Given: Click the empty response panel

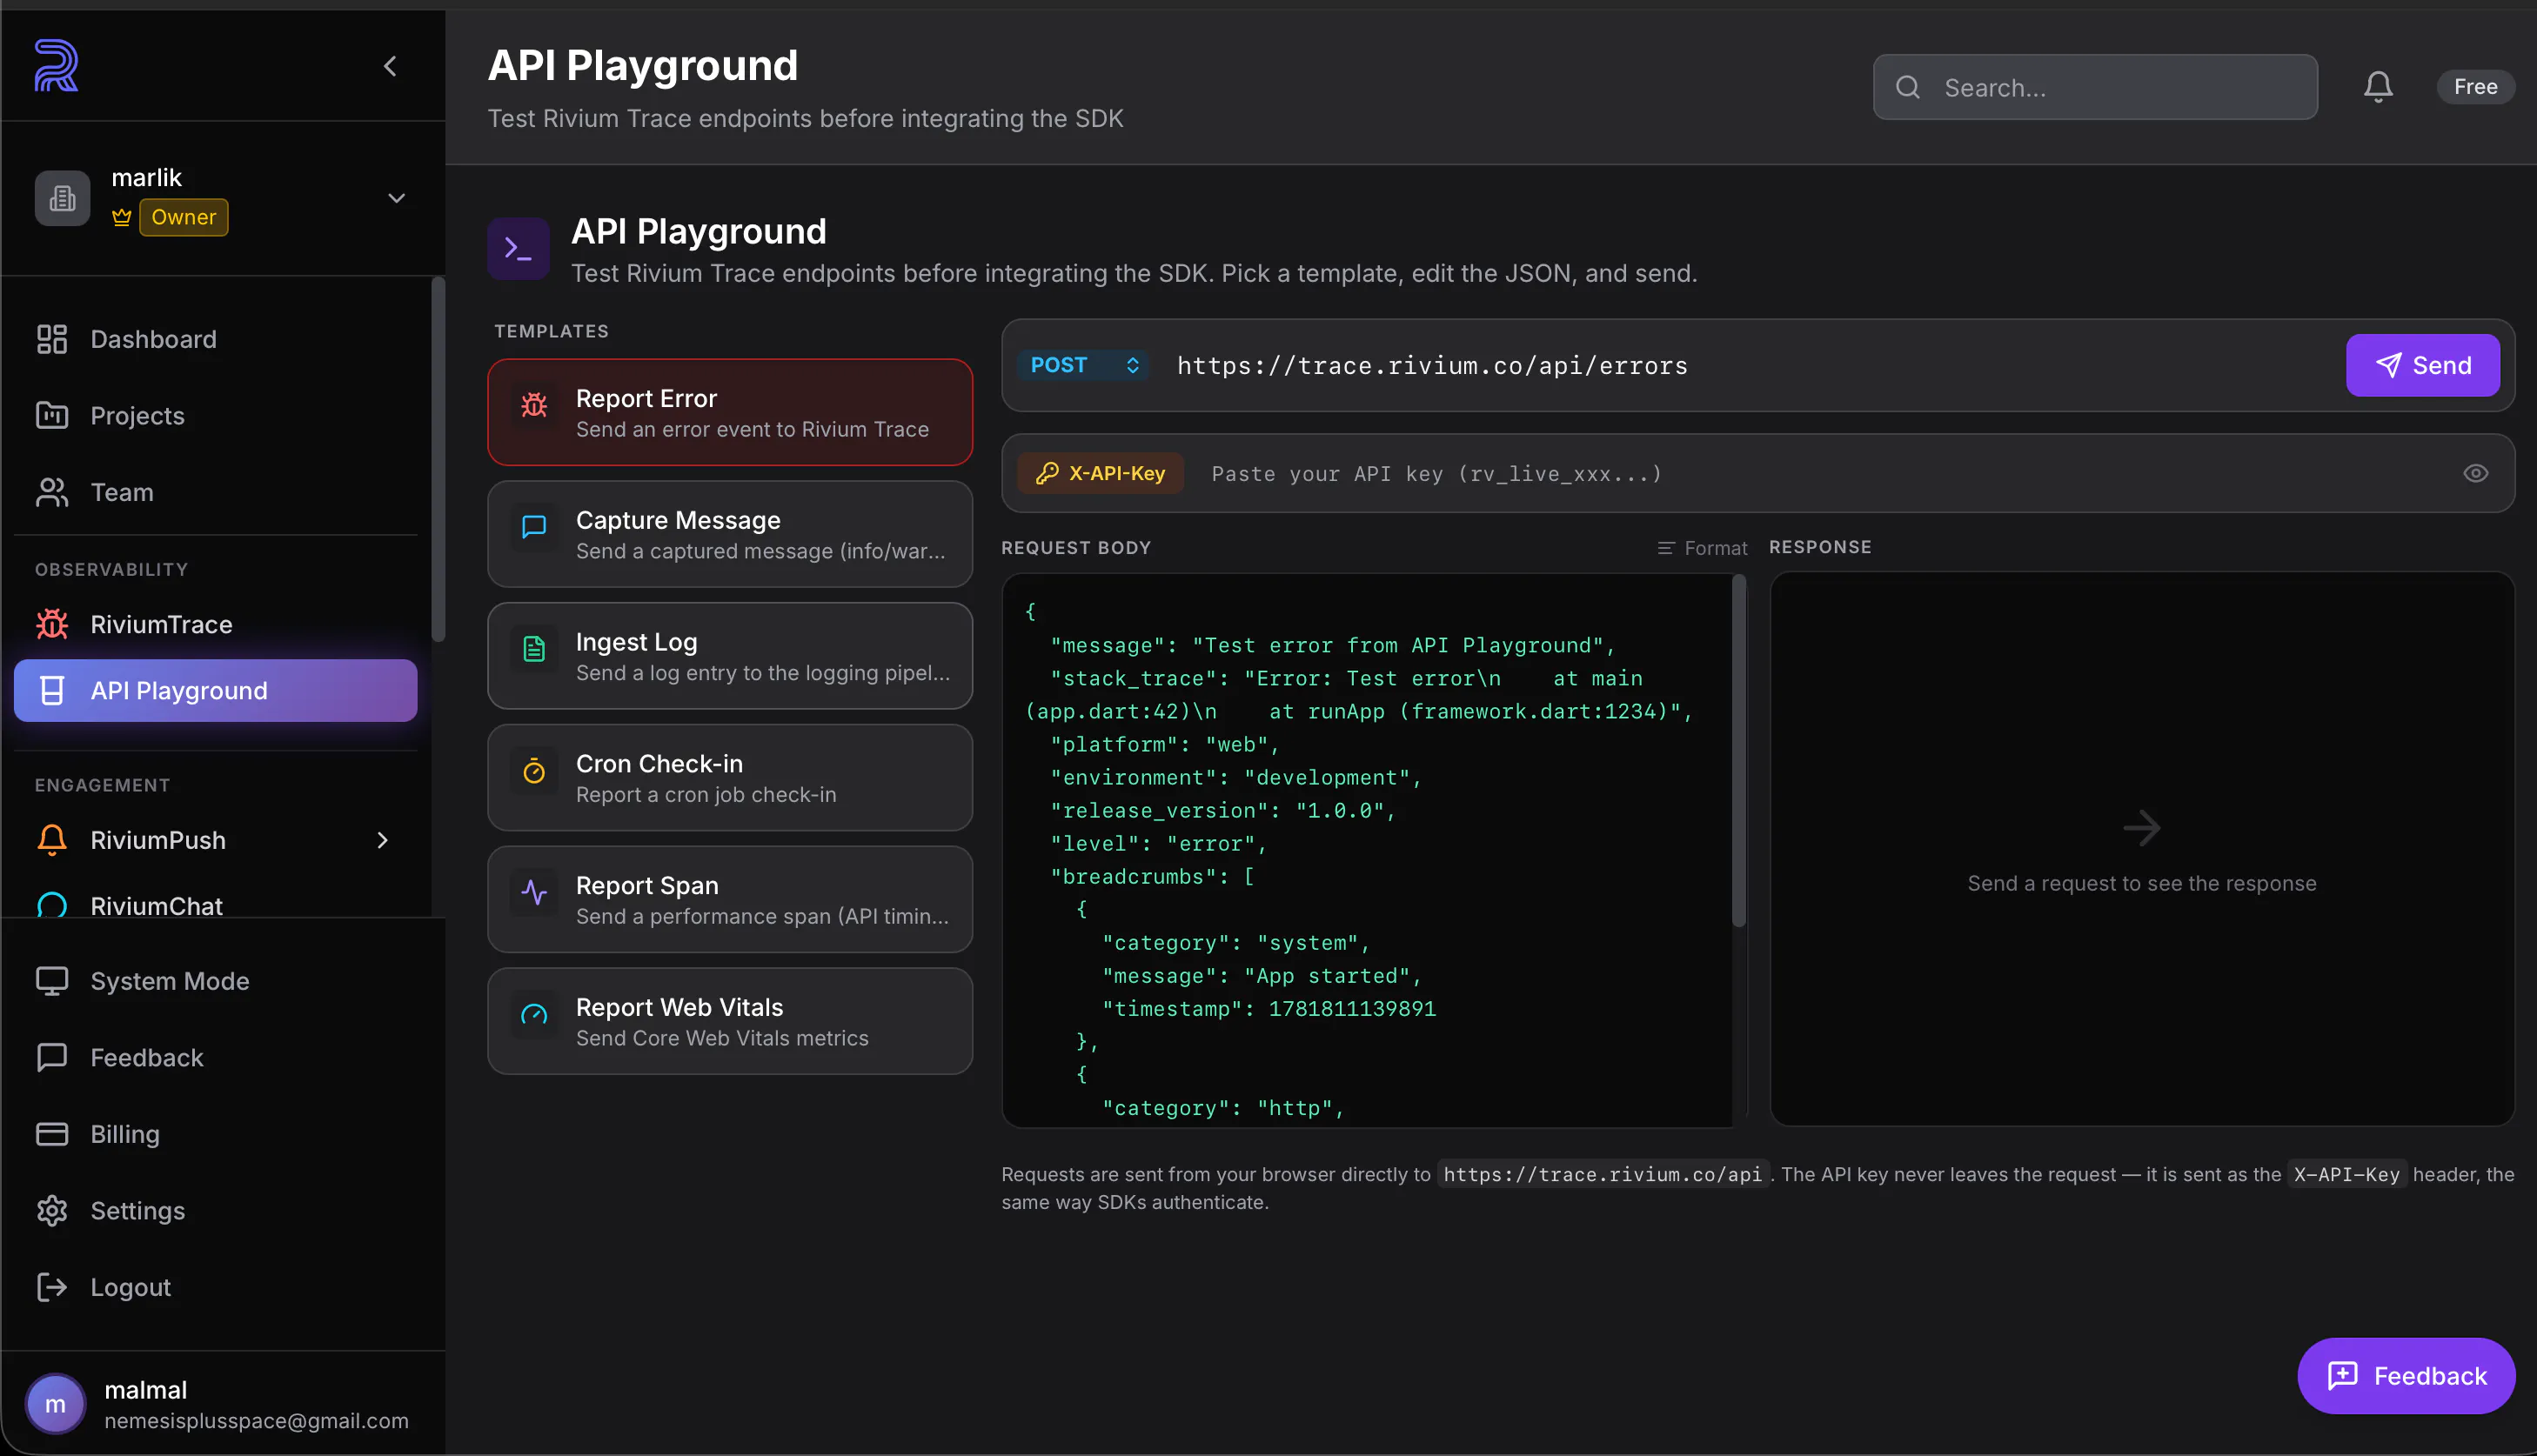Looking at the screenshot, I should (2142, 849).
